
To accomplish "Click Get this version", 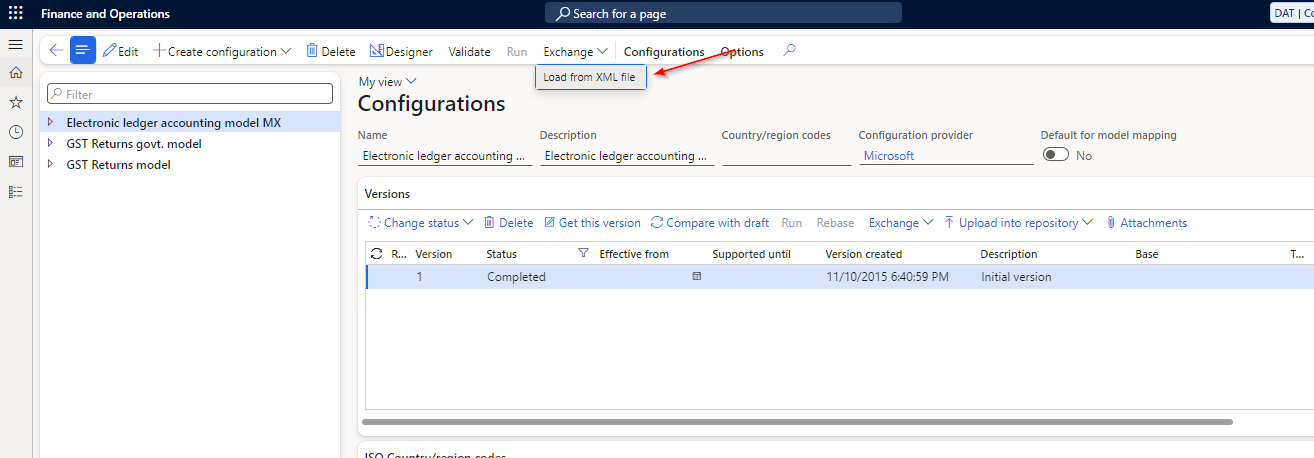I will tap(592, 223).
